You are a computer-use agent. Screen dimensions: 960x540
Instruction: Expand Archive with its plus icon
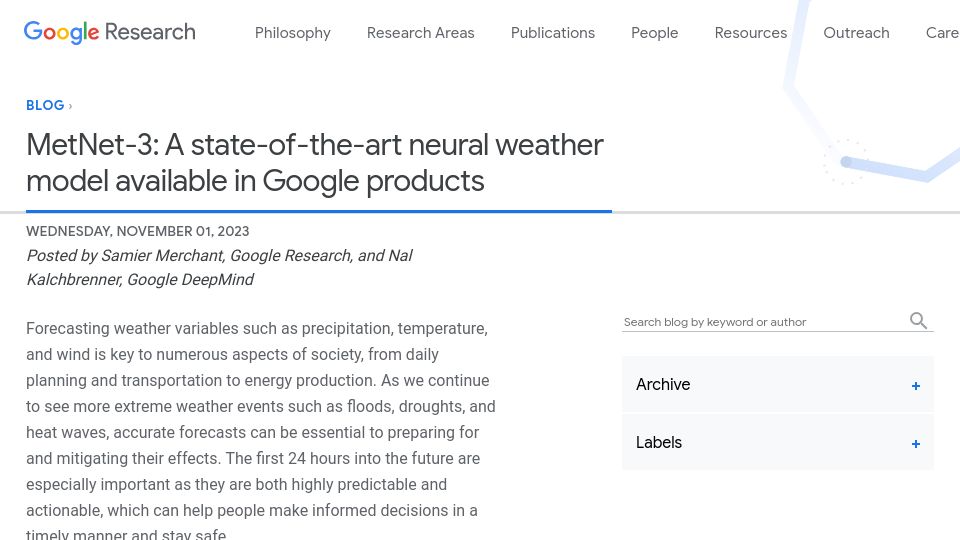(915, 386)
